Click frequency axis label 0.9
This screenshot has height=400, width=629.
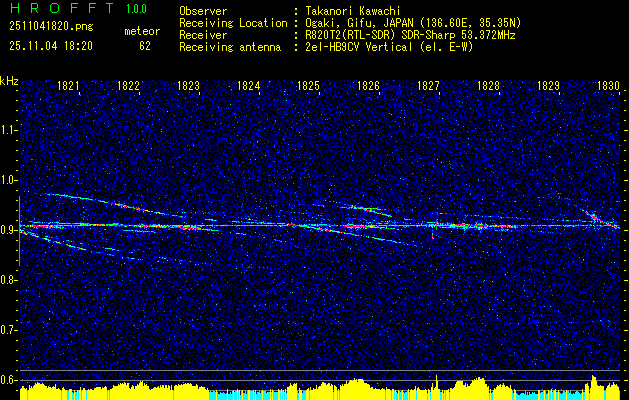click(8, 230)
